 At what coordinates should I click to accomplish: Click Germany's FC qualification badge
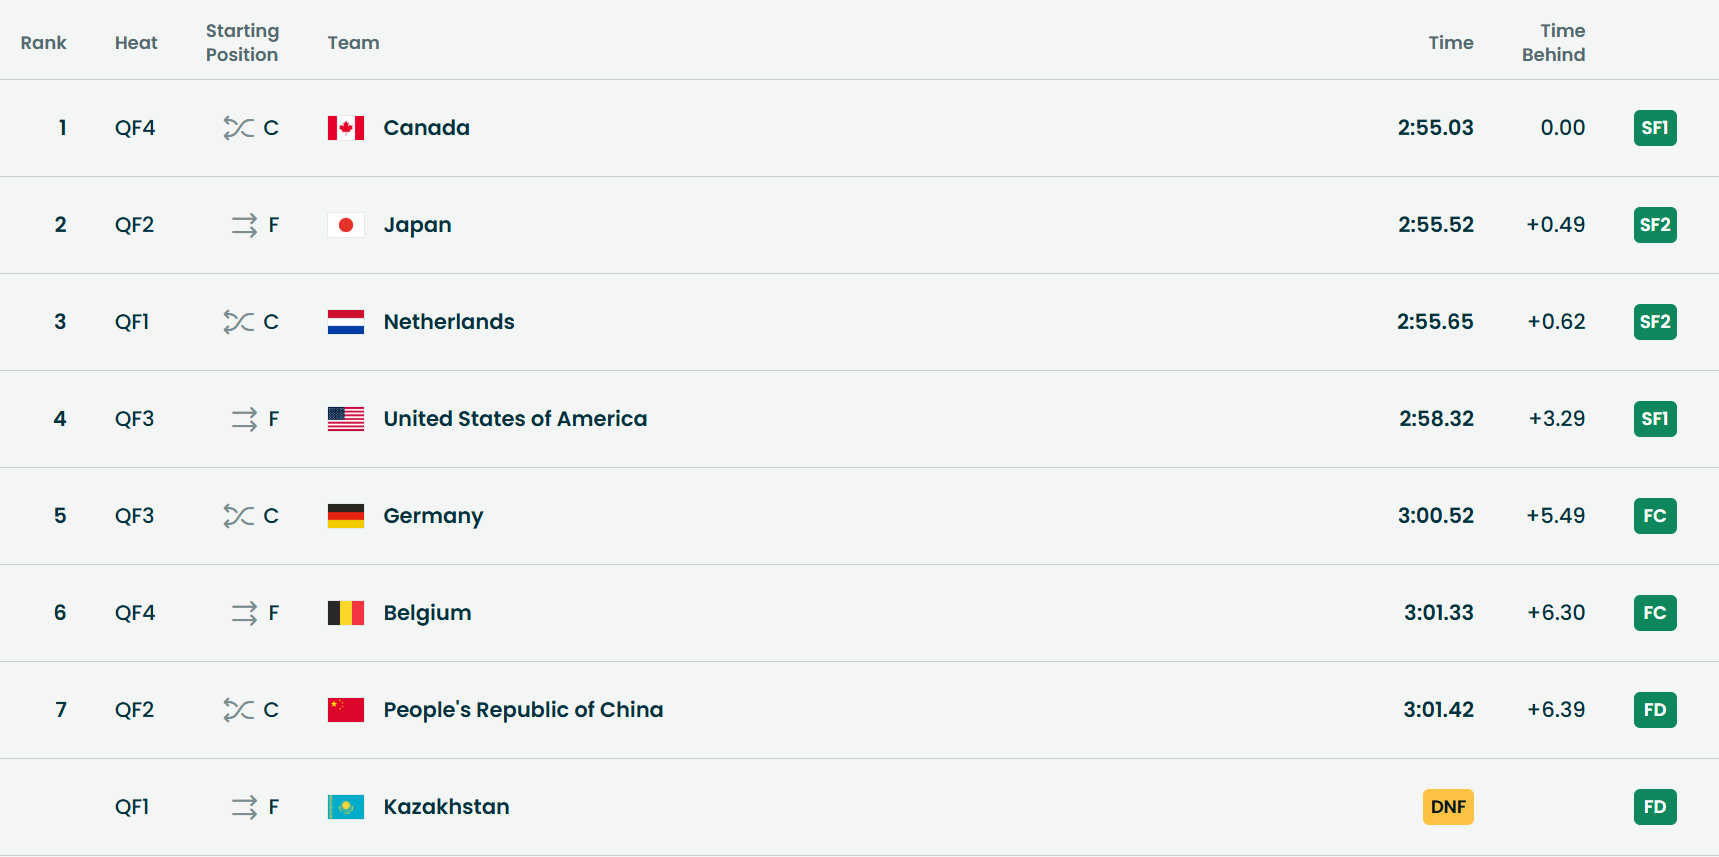coord(1655,516)
